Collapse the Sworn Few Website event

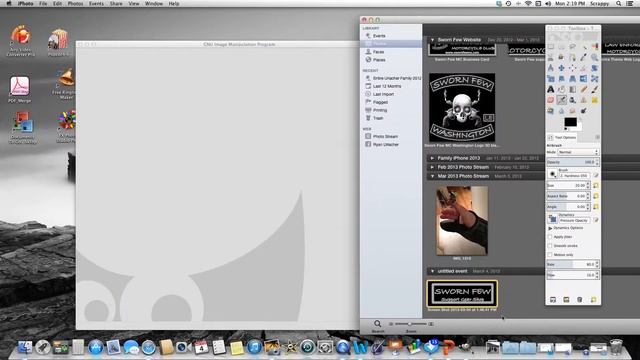(432, 40)
